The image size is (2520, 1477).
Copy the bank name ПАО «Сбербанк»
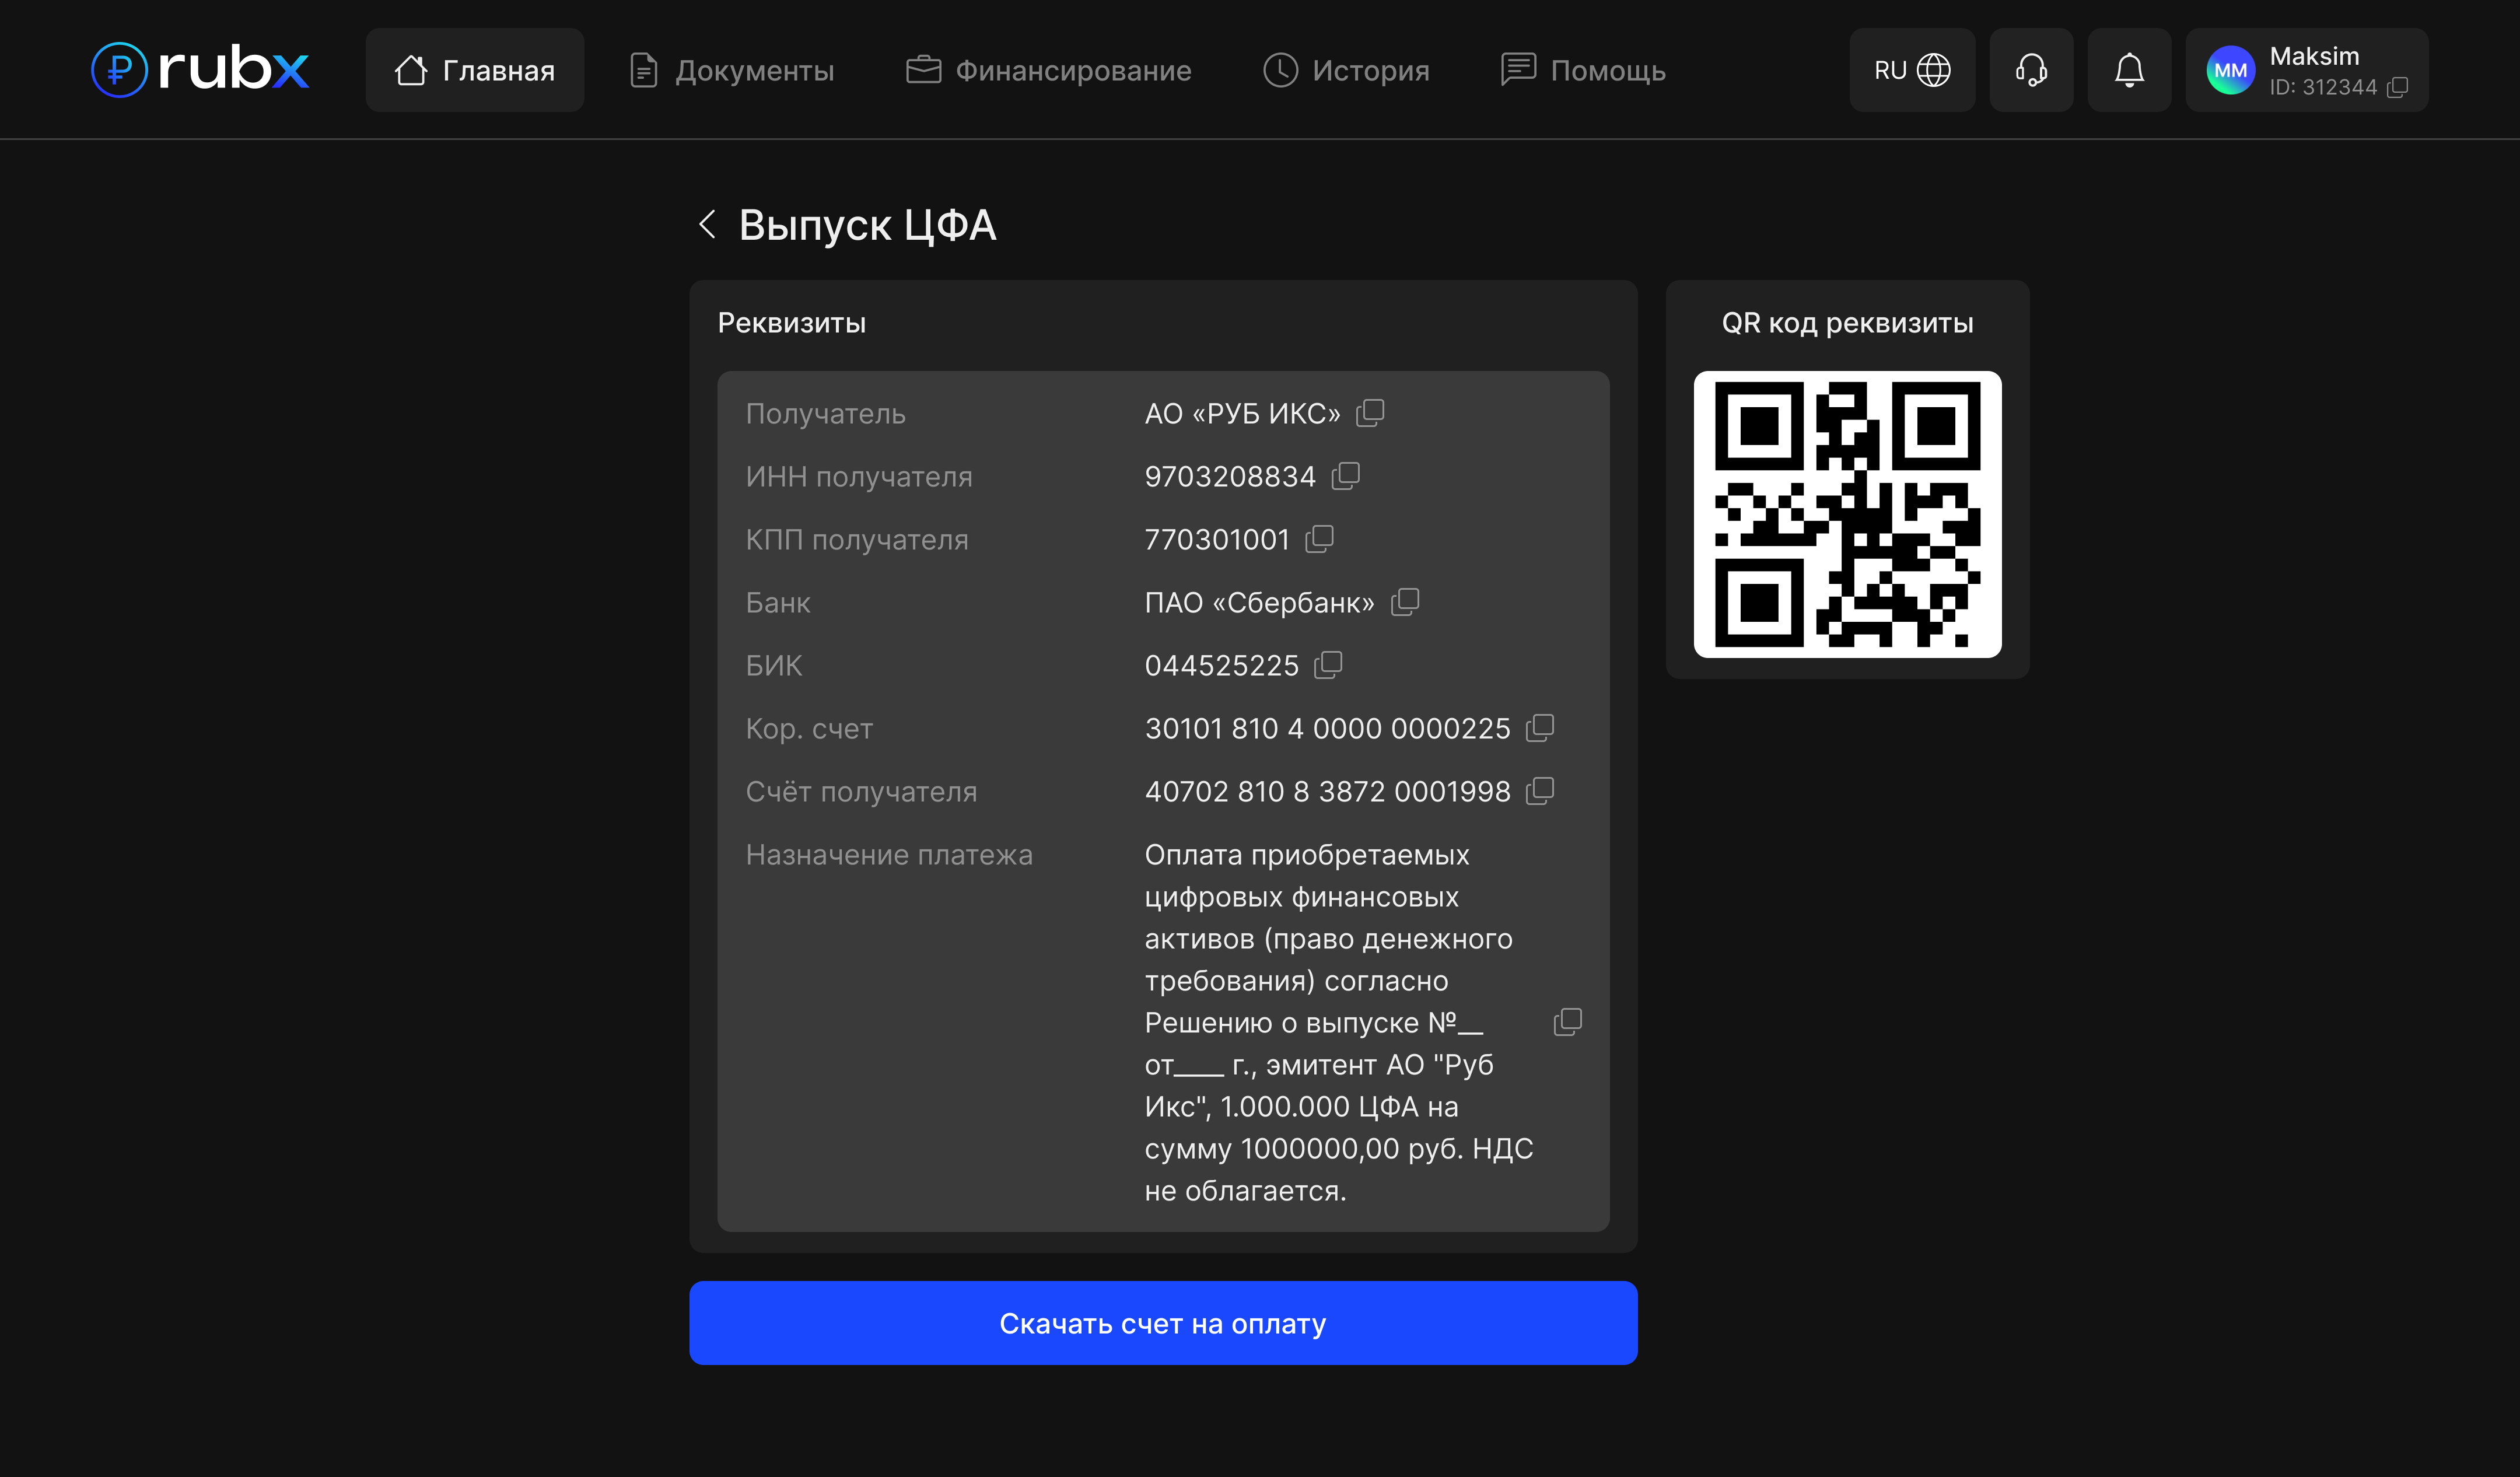[x=1404, y=602]
